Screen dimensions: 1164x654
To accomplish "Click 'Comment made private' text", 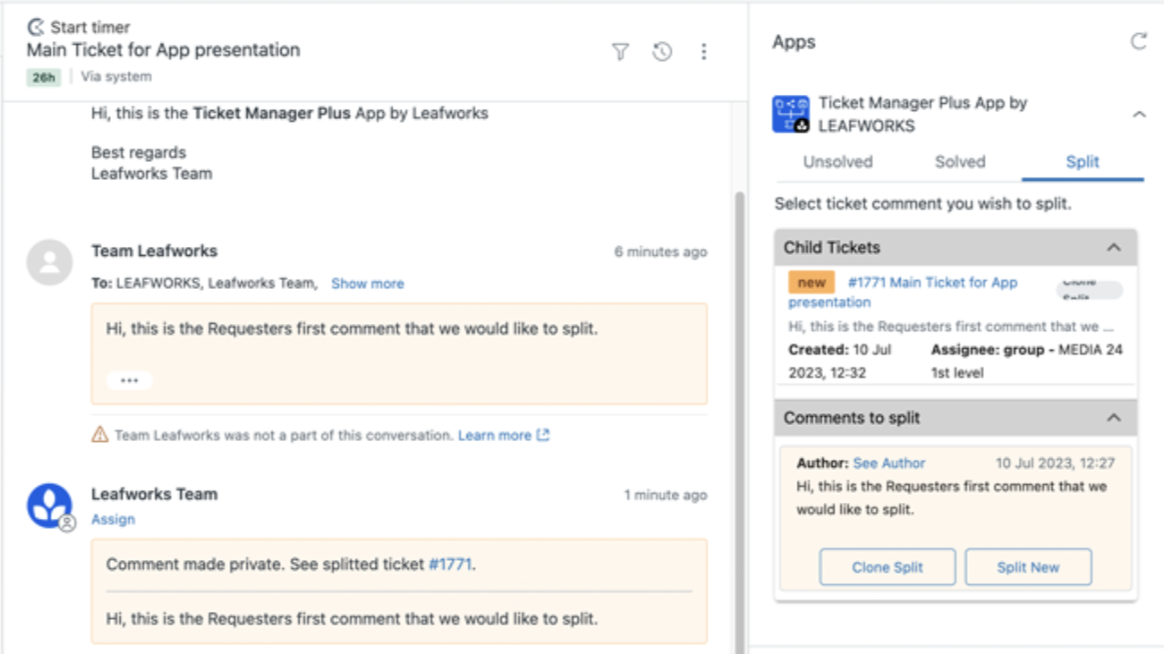I will (195, 564).
